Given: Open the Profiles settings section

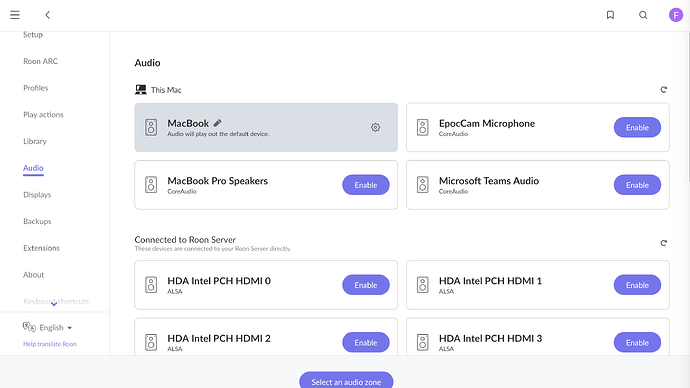Looking at the screenshot, I should point(36,88).
